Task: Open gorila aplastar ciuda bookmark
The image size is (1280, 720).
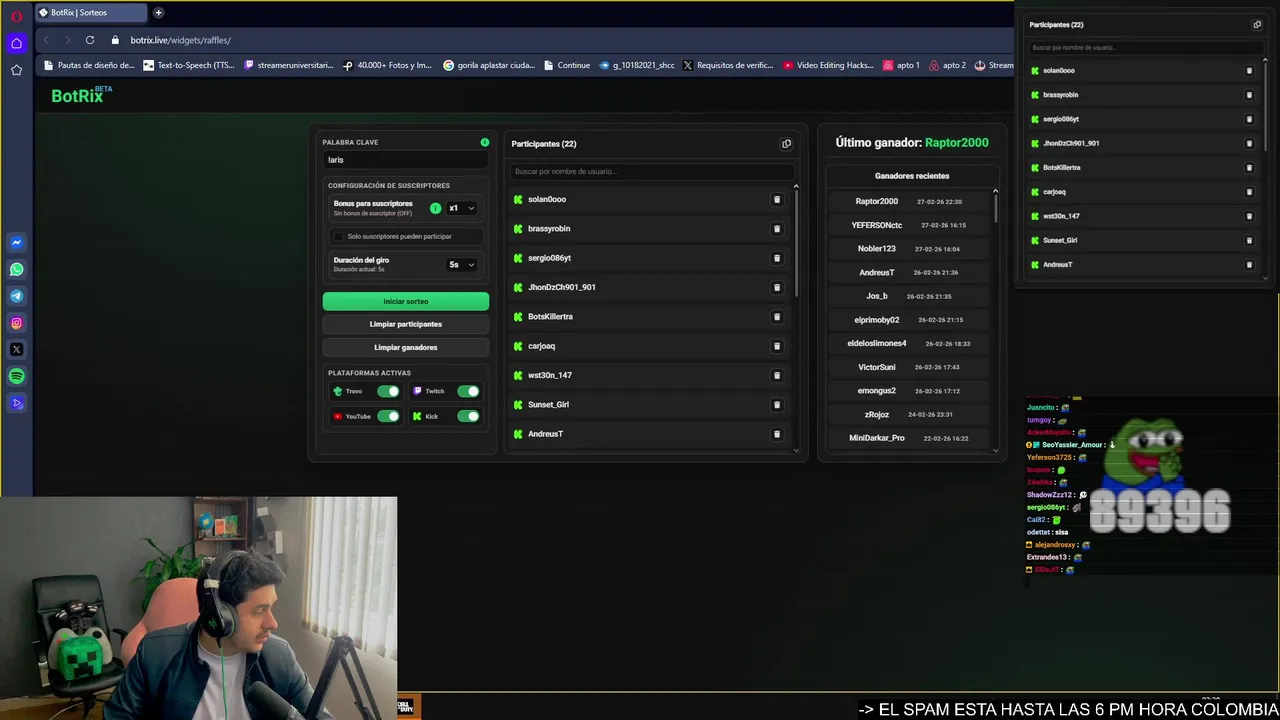Action: [x=489, y=66]
